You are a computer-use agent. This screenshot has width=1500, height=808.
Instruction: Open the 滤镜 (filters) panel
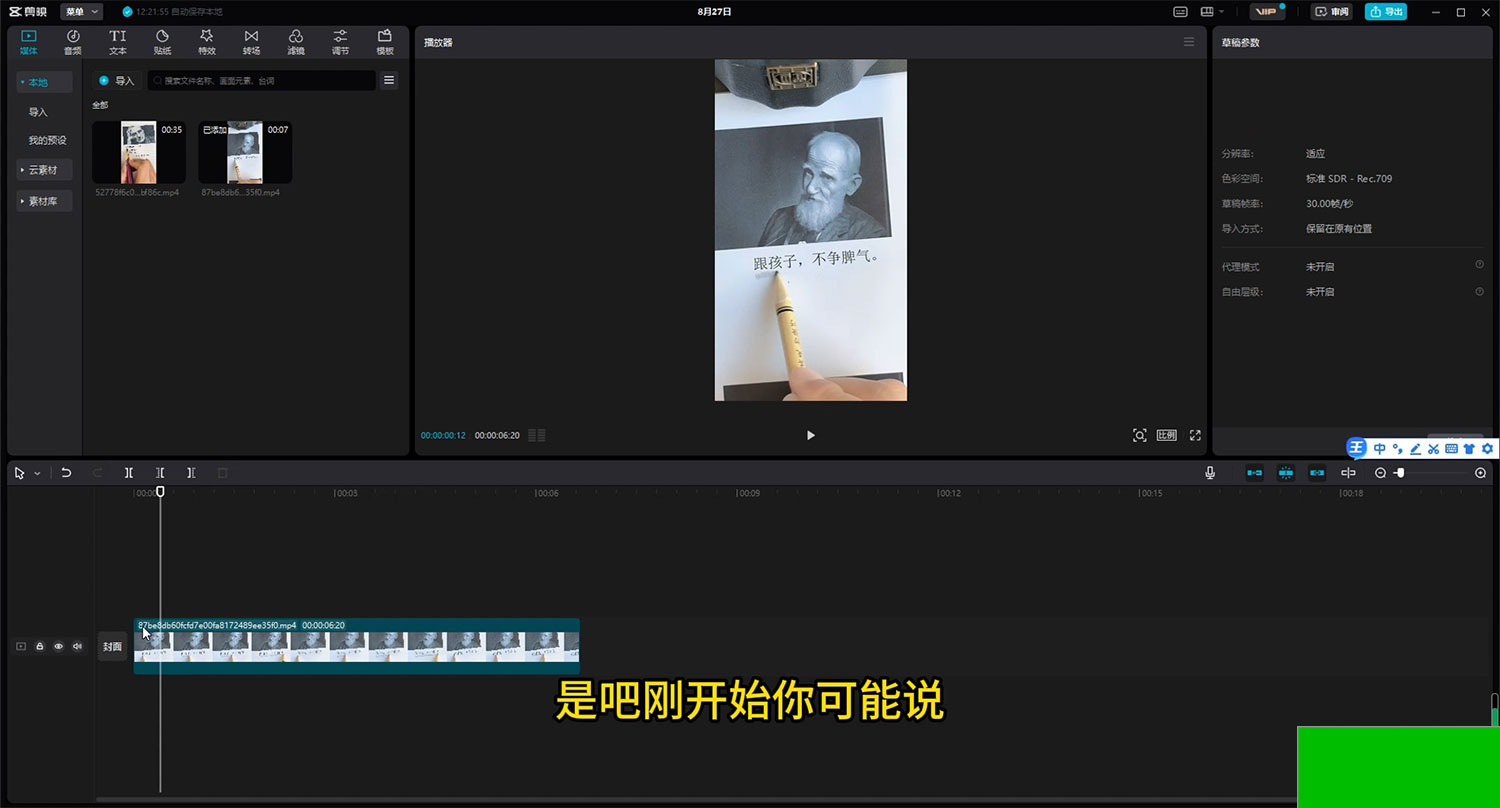pyautogui.click(x=296, y=42)
